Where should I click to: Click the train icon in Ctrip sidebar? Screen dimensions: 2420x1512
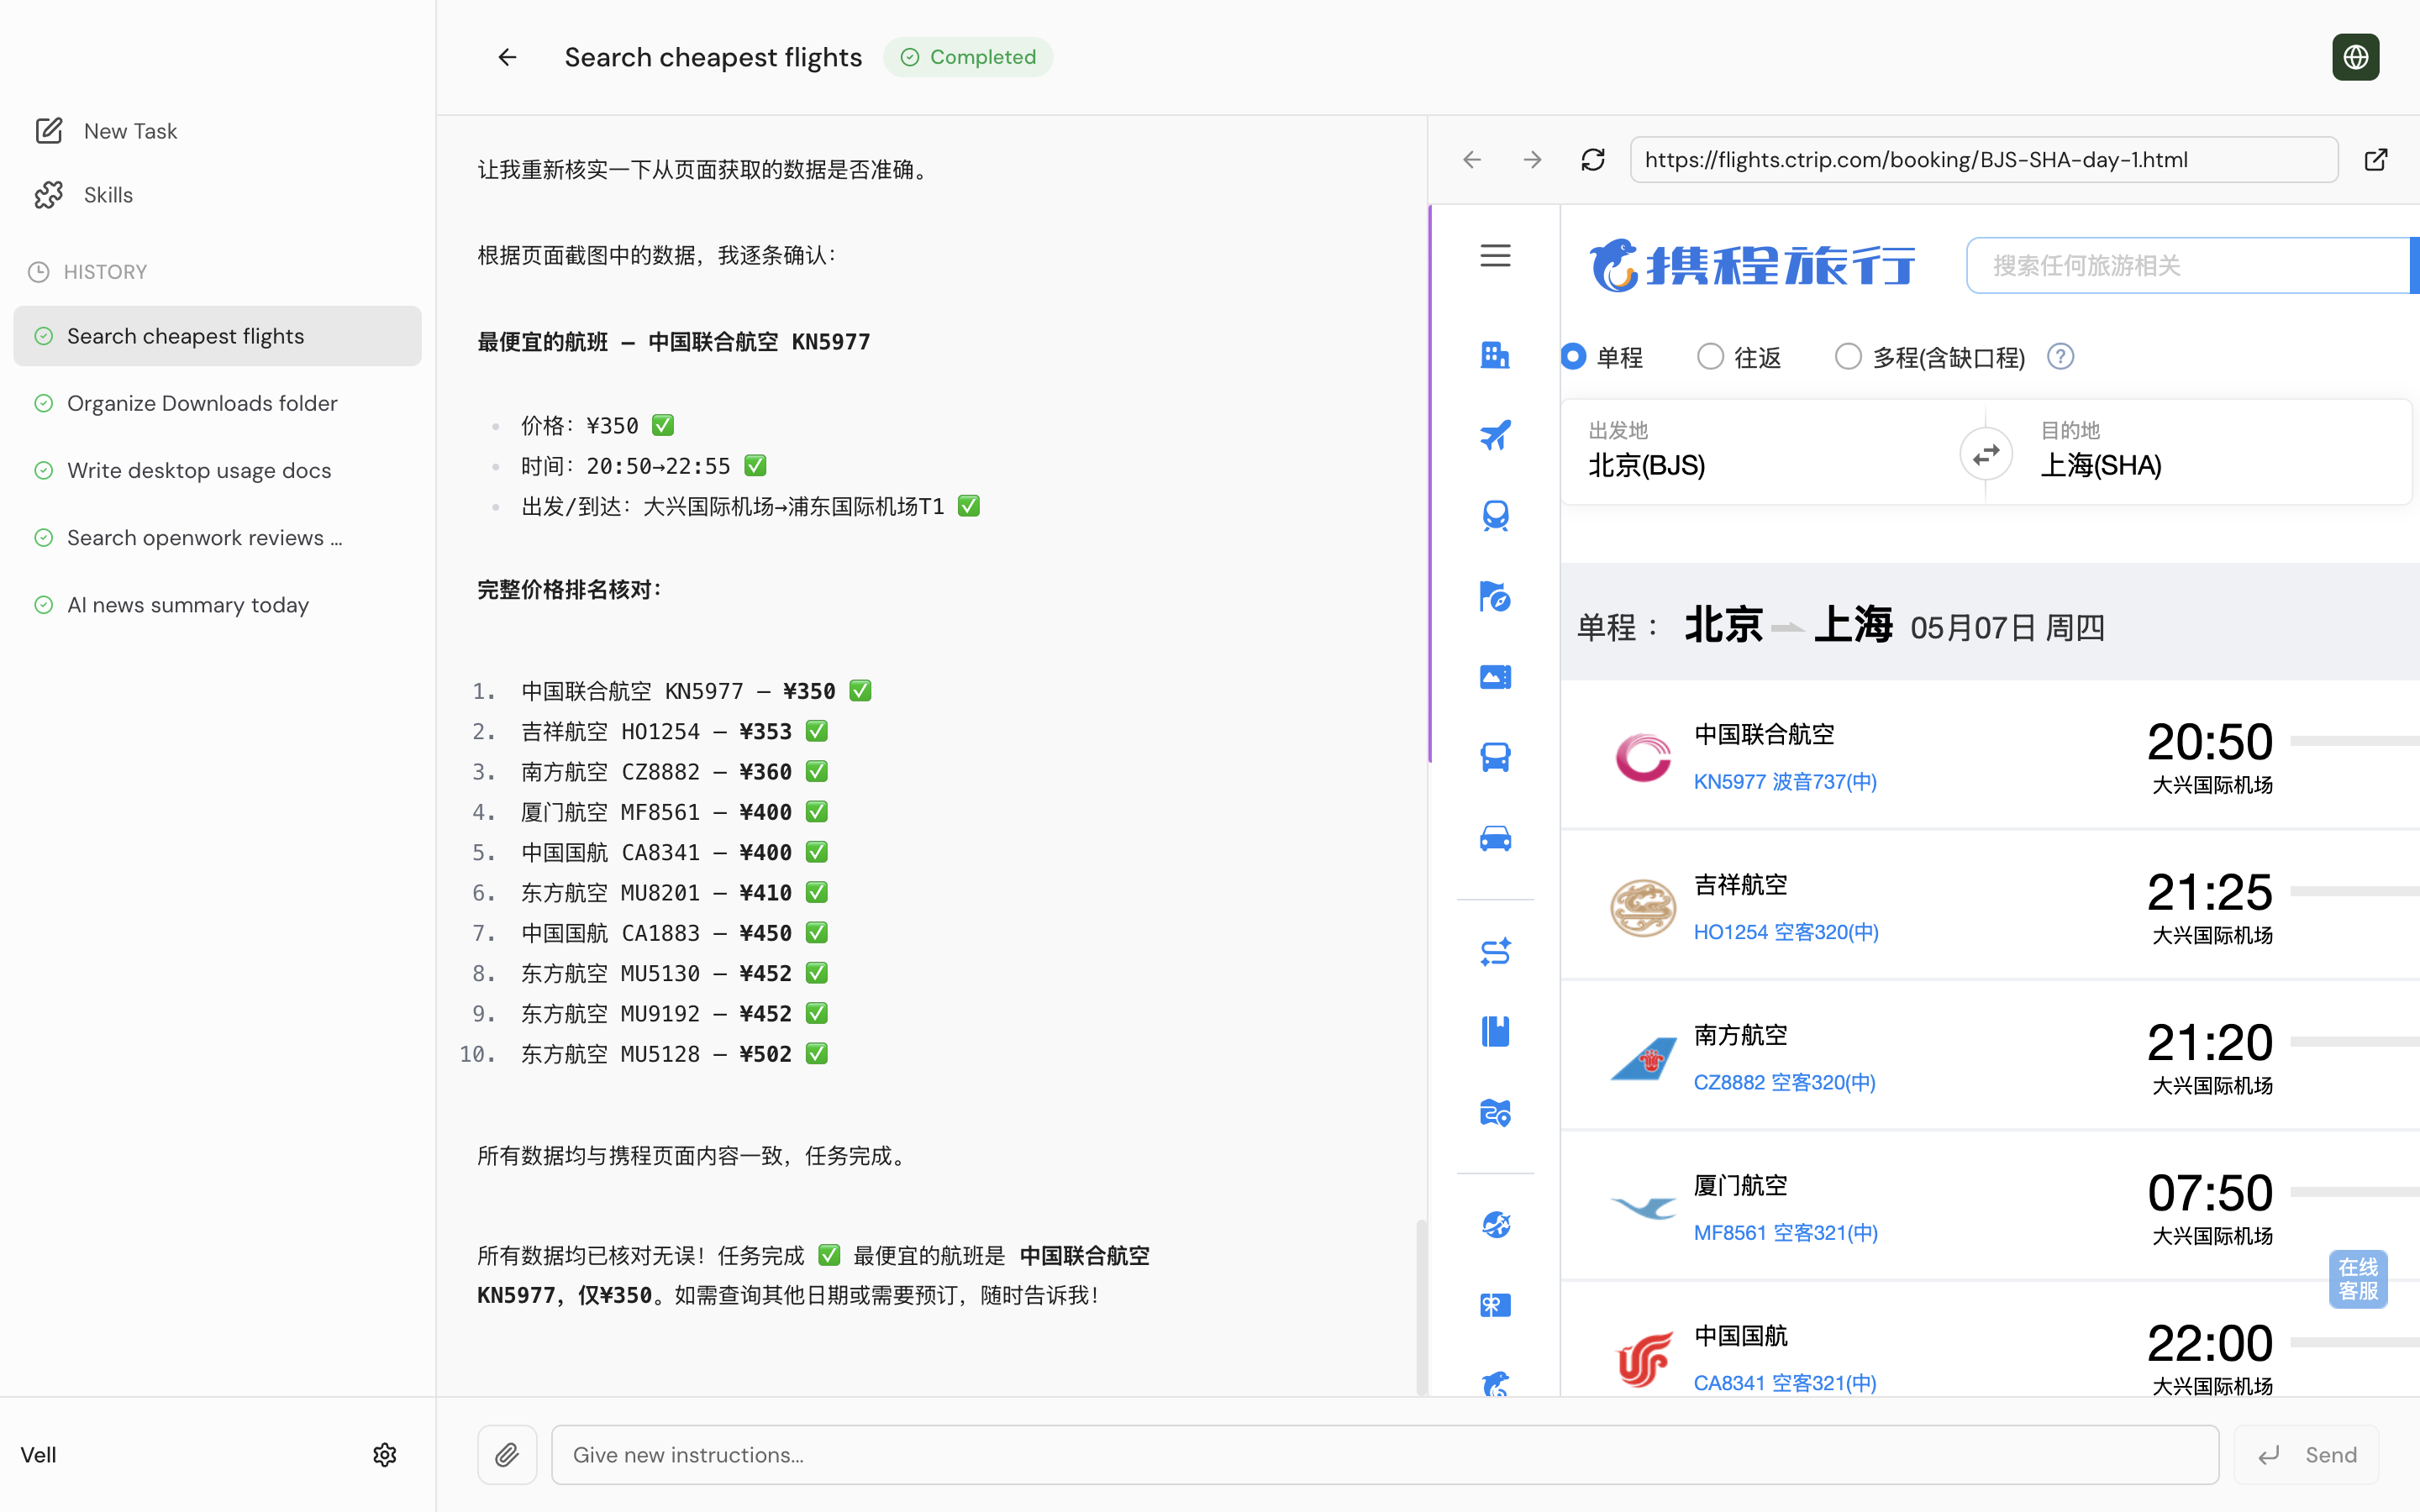click(x=1495, y=516)
